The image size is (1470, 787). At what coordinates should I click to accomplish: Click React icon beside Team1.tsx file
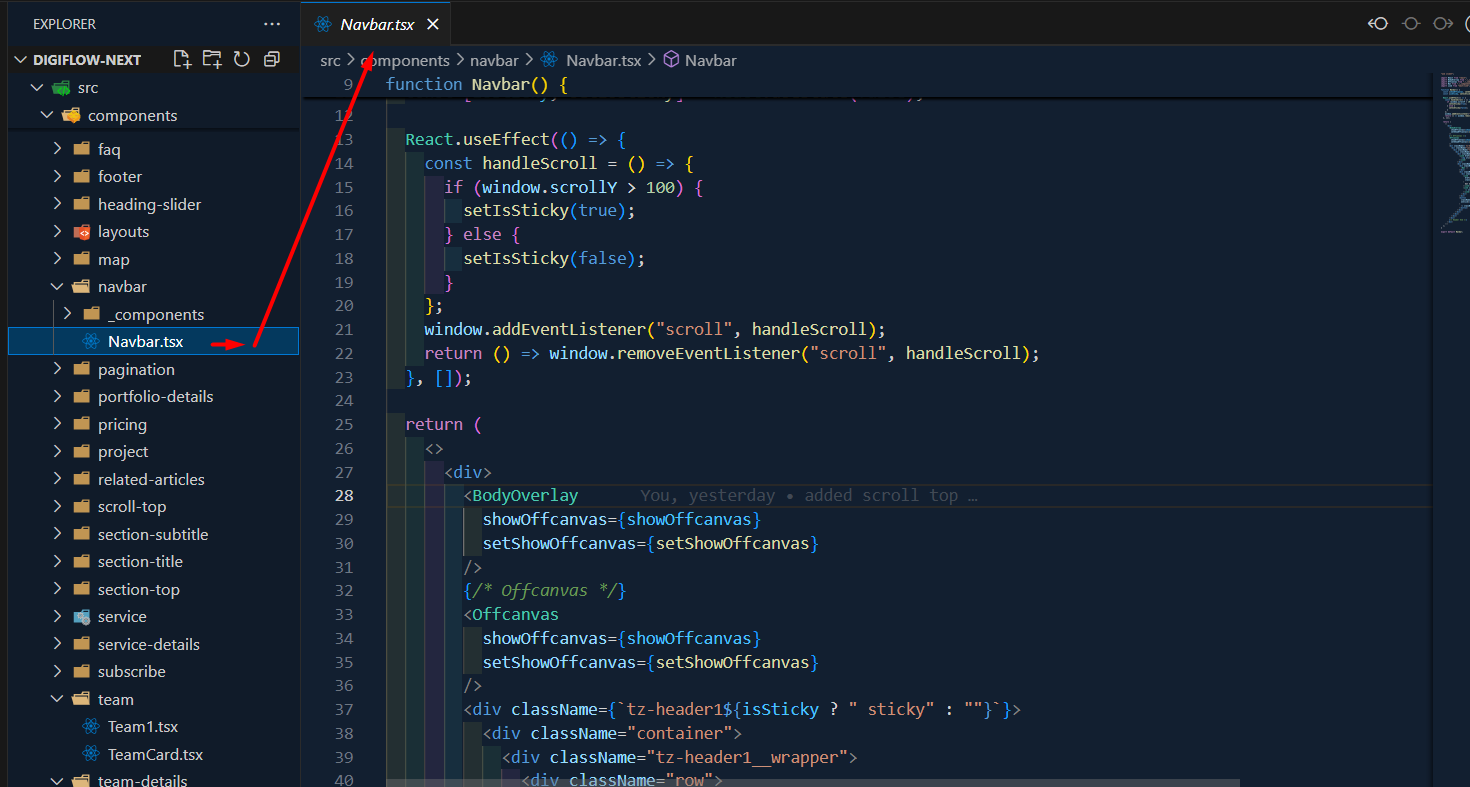[x=91, y=727]
